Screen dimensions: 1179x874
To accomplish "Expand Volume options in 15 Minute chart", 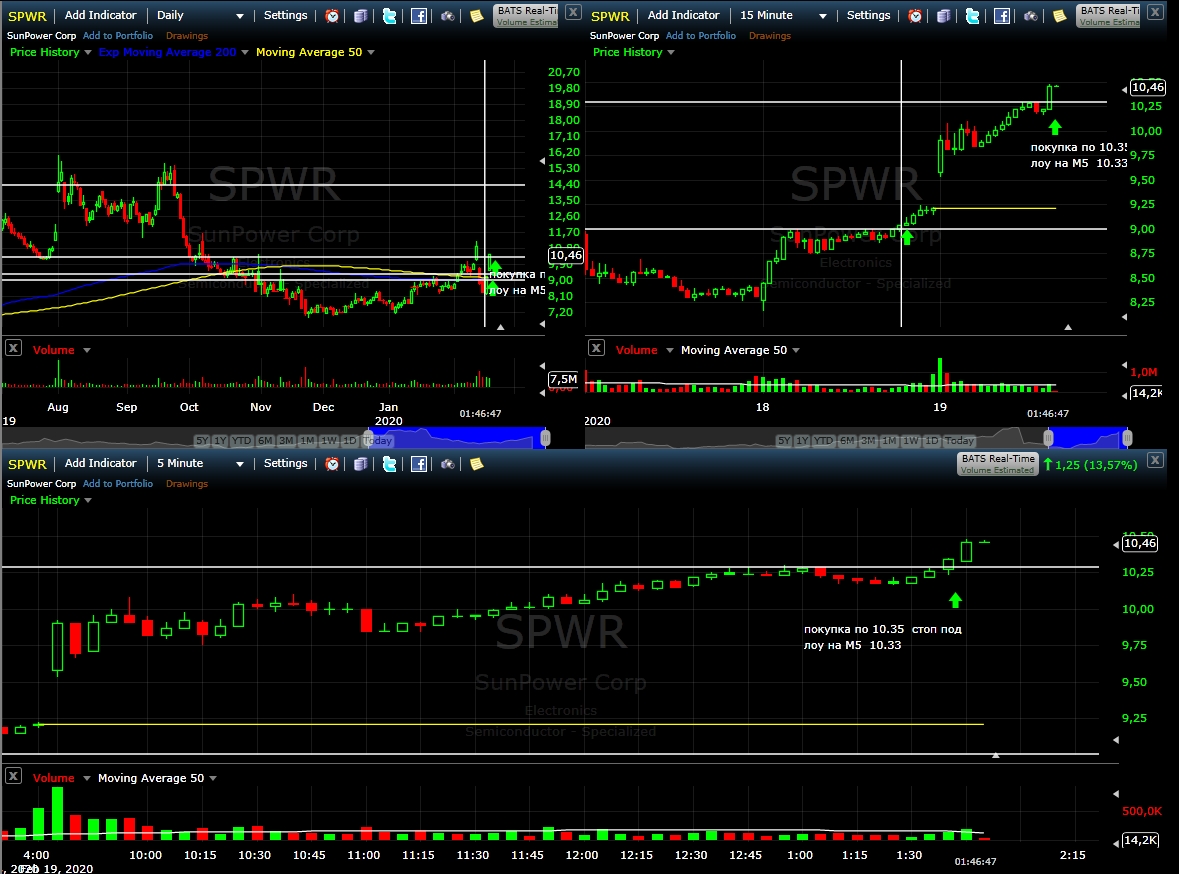I will pos(669,351).
